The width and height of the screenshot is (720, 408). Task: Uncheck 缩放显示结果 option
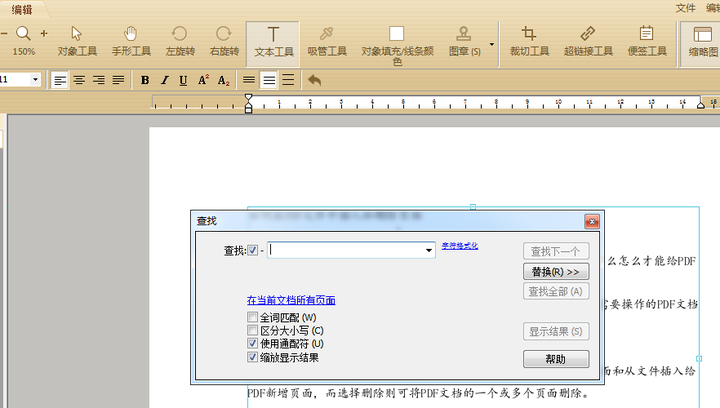click(x=252, y=357)
